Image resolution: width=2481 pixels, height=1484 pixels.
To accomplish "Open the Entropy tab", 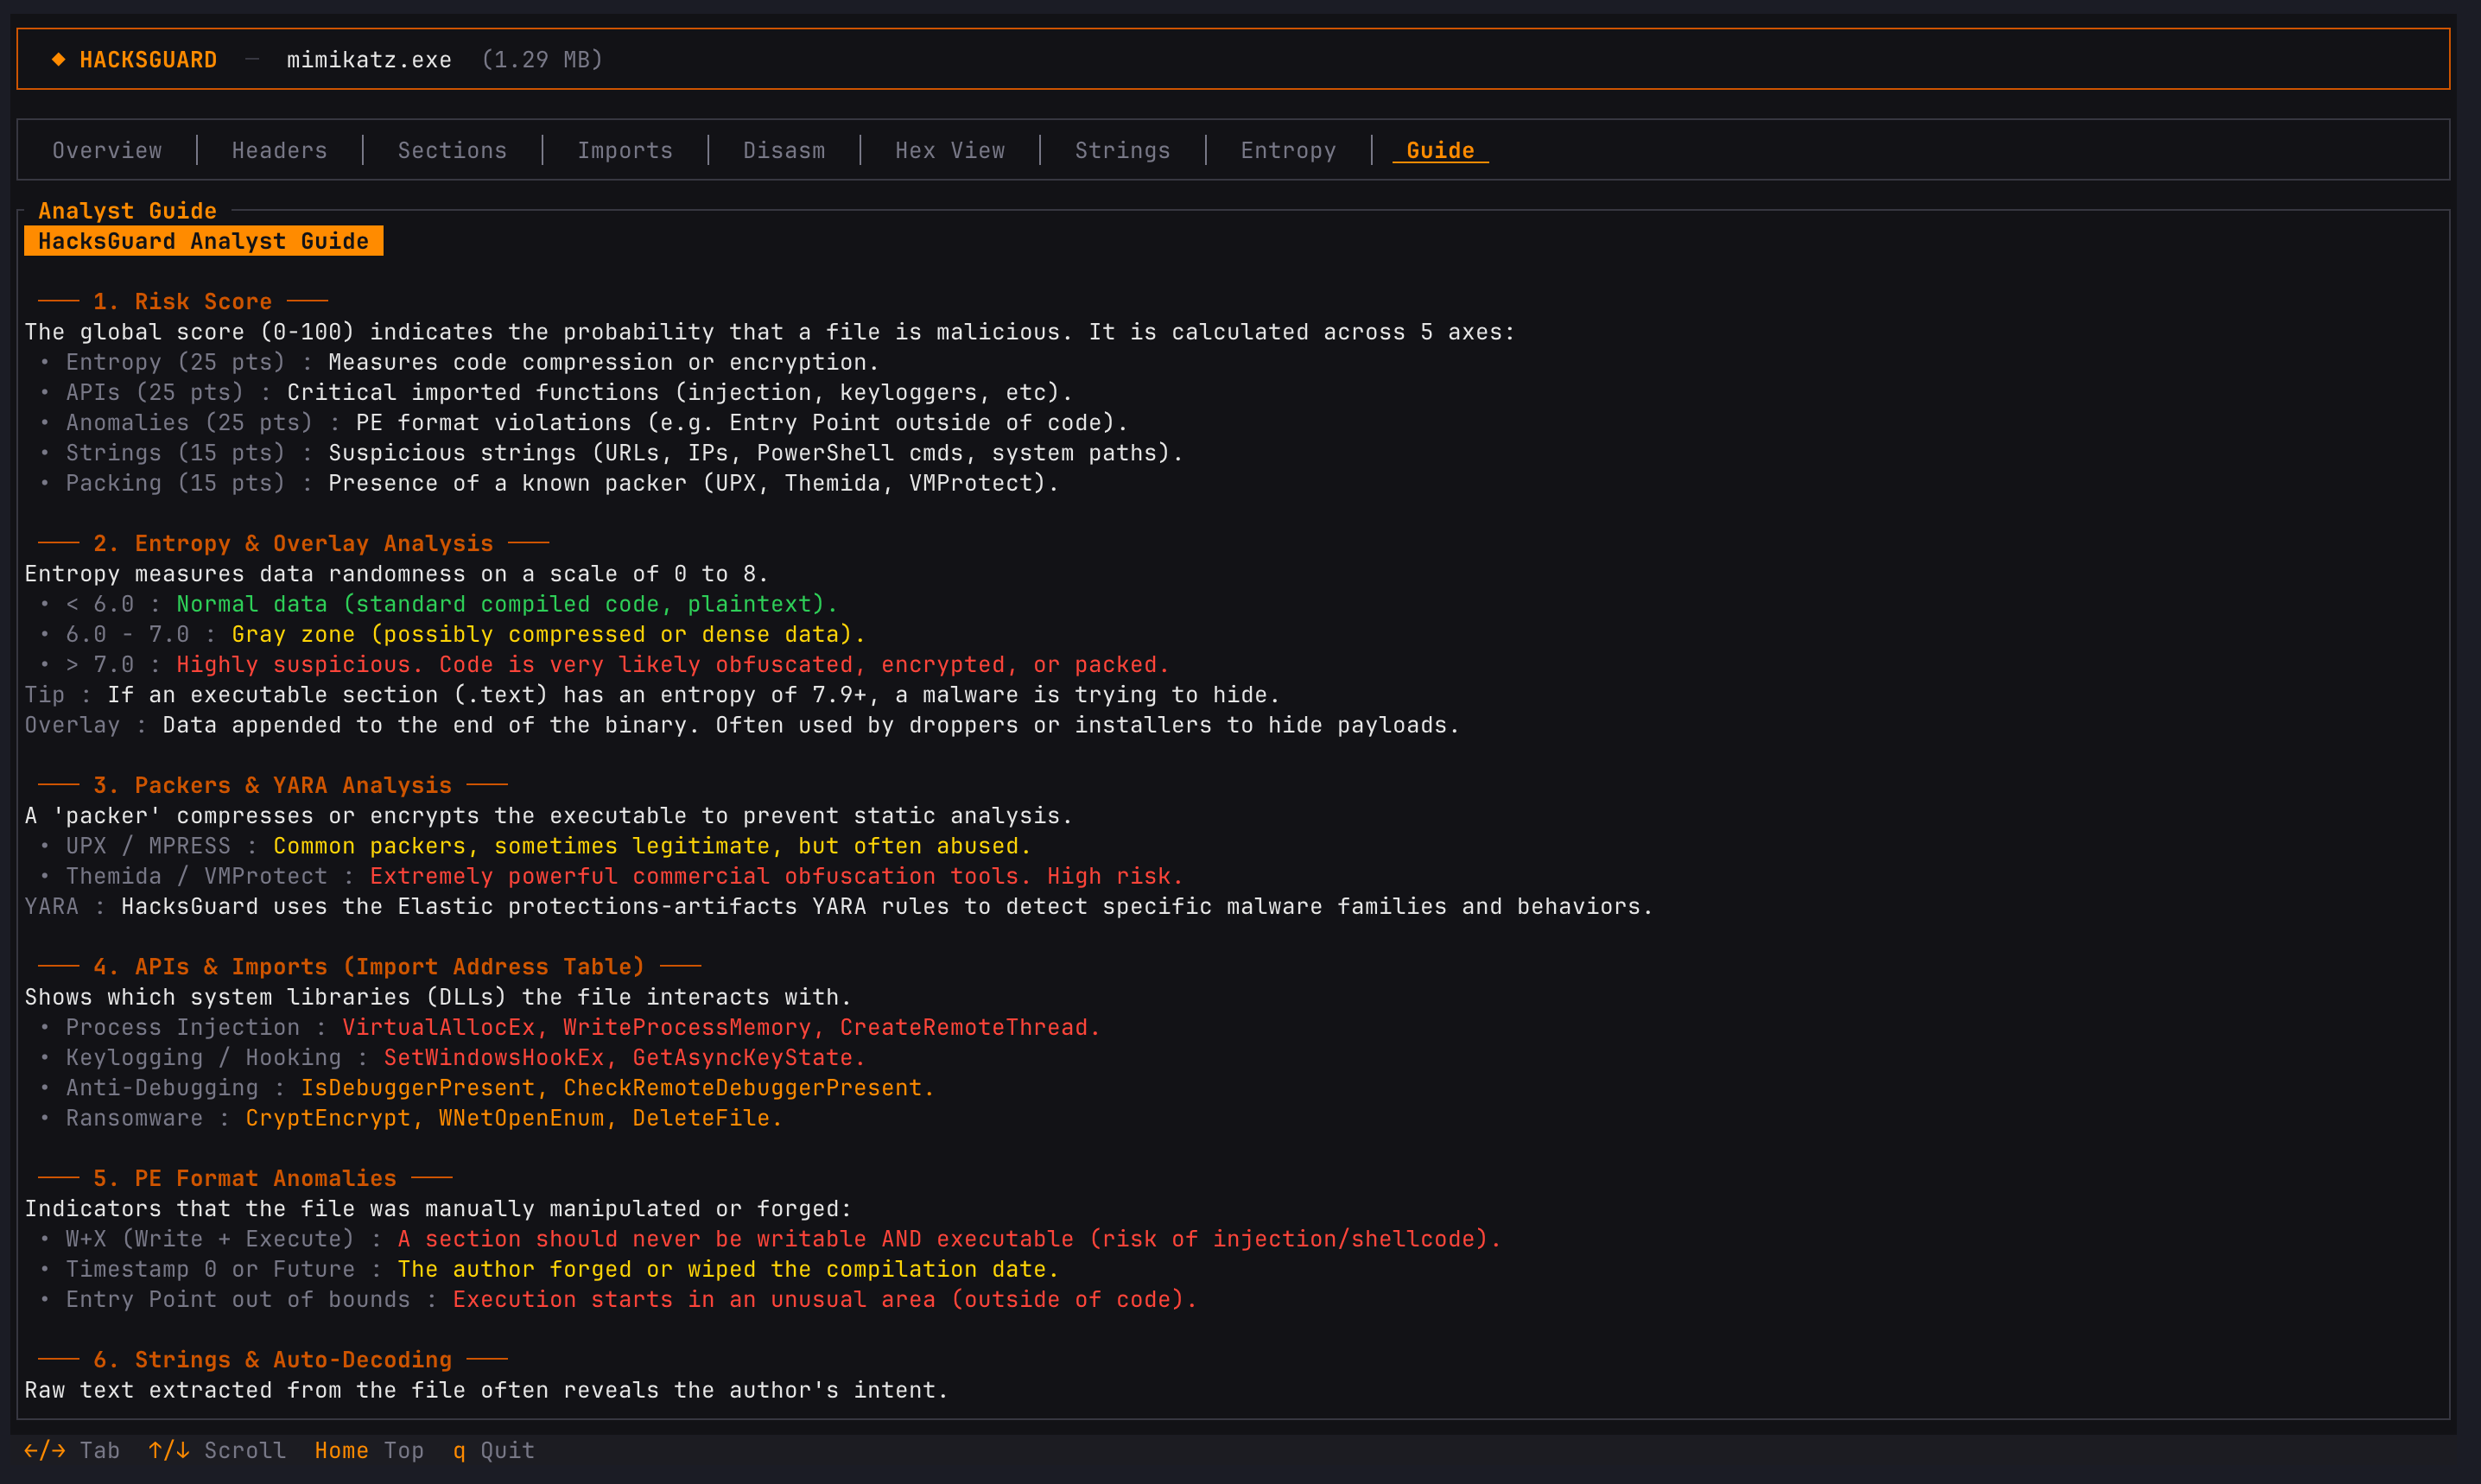I will (x=1288, y=150).
